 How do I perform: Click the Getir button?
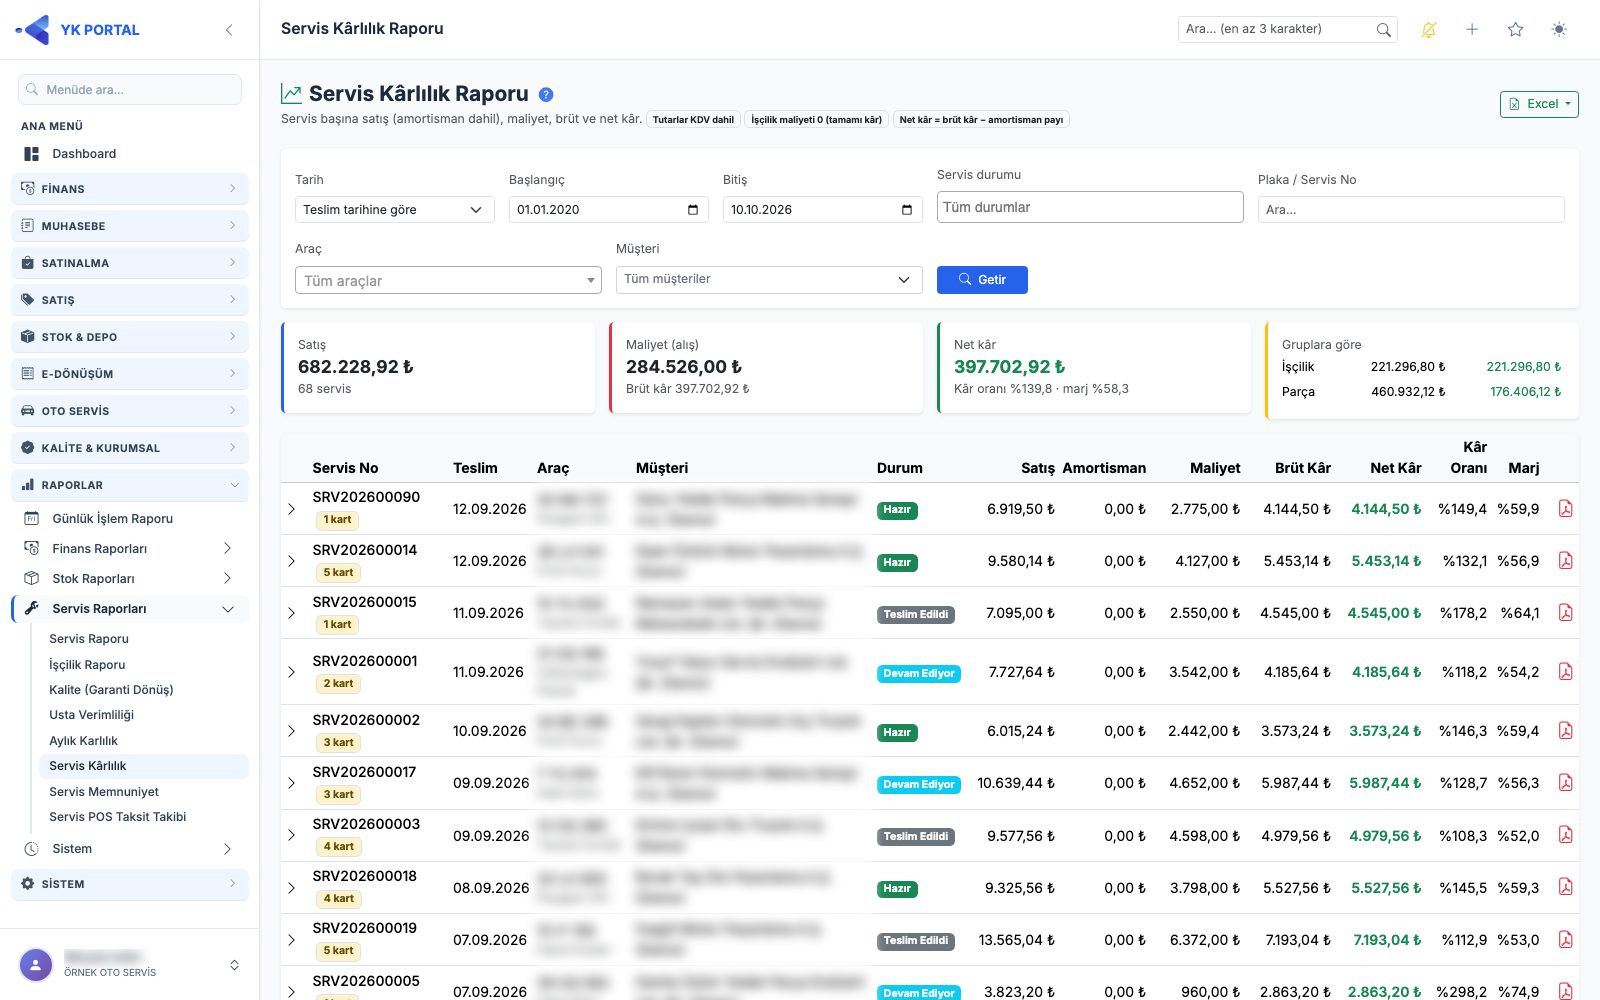coord(982,280)
